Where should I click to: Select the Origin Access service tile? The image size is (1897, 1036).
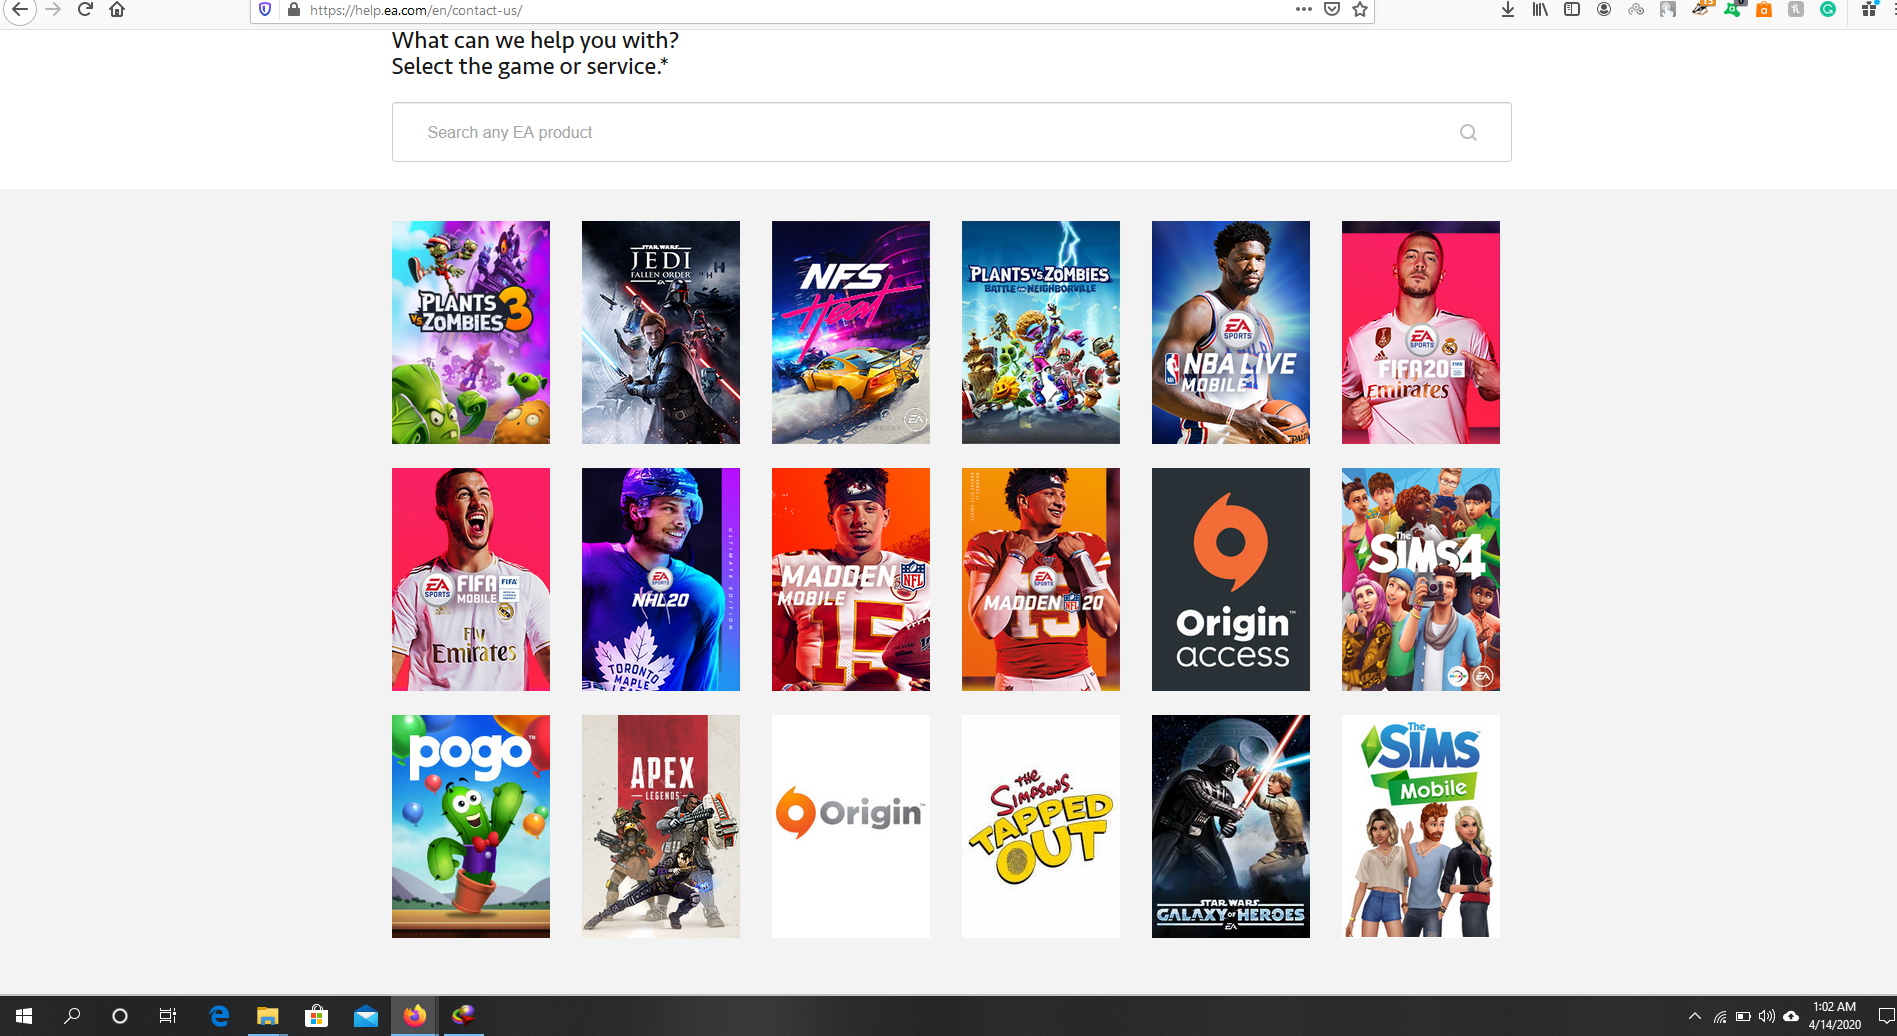(x=1231, y=579)
